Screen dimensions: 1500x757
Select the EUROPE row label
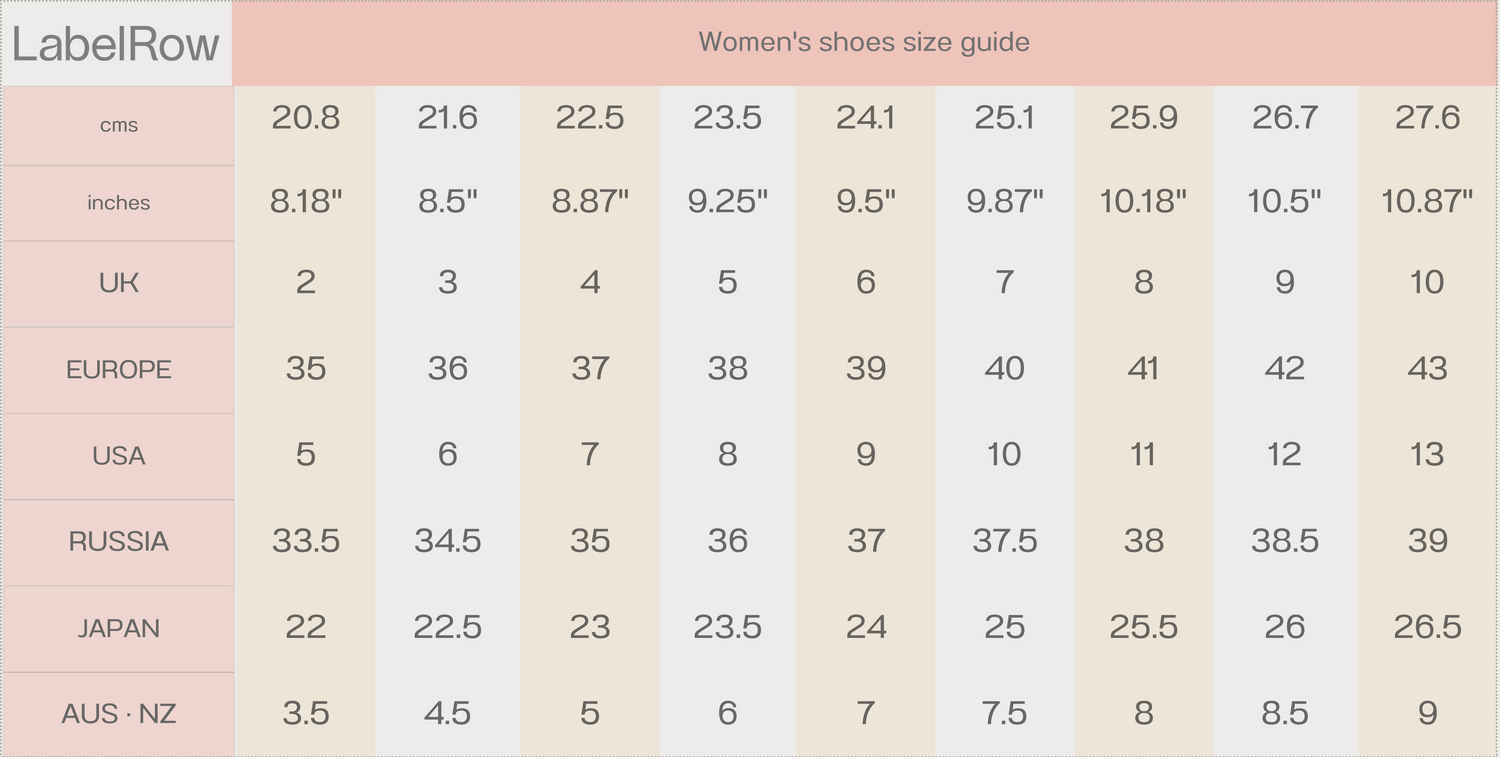point(118,370)
